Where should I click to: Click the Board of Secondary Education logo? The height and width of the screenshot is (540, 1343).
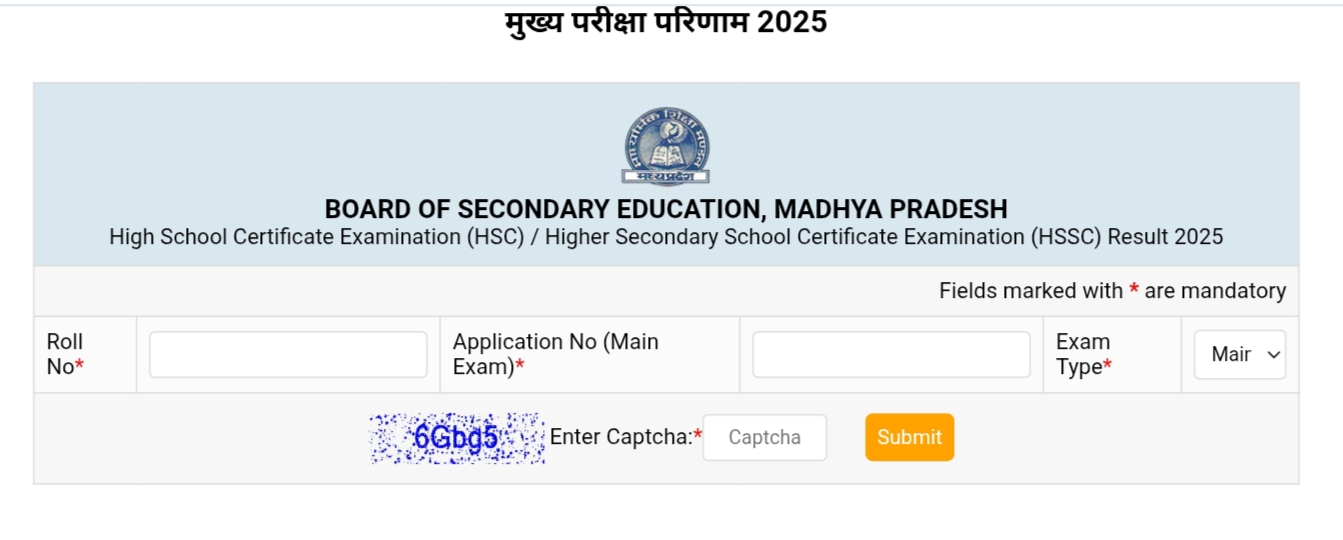[x=666, y=147]
